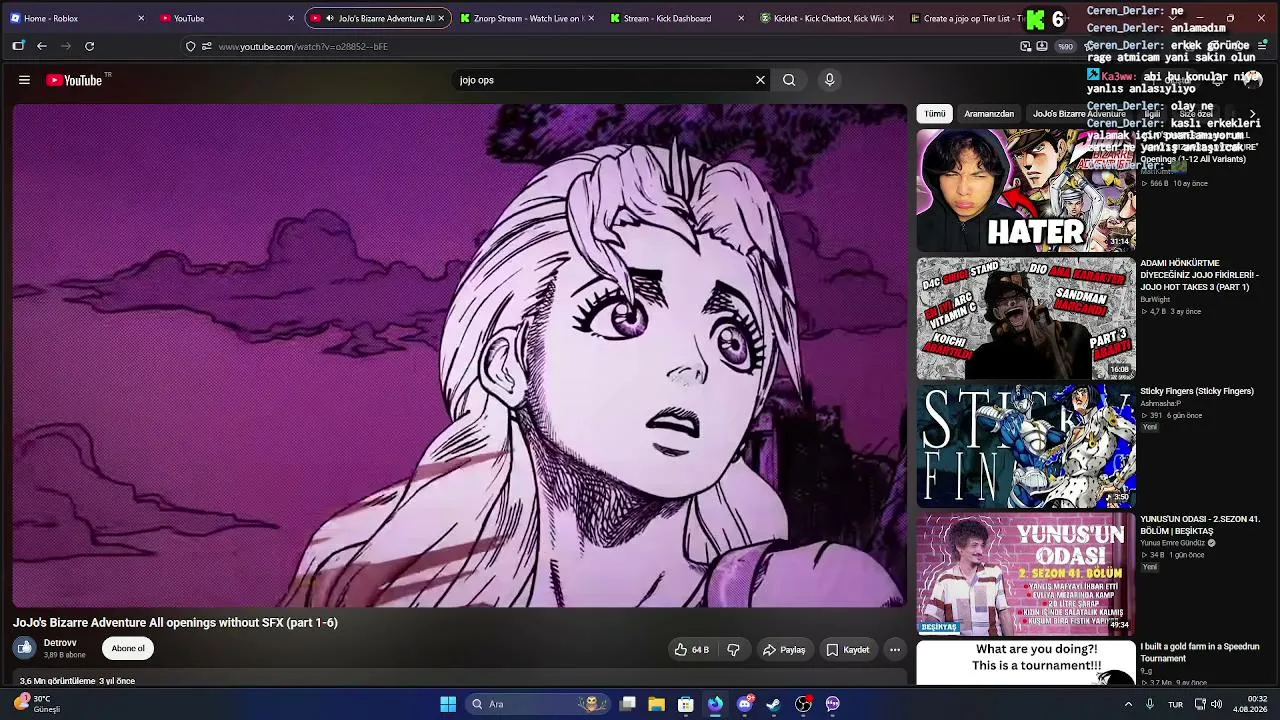Viewport: 1280px width, 720px height.
Task: Click the taskbar 'Ara' search box
Action: click(x=538, y=704)
